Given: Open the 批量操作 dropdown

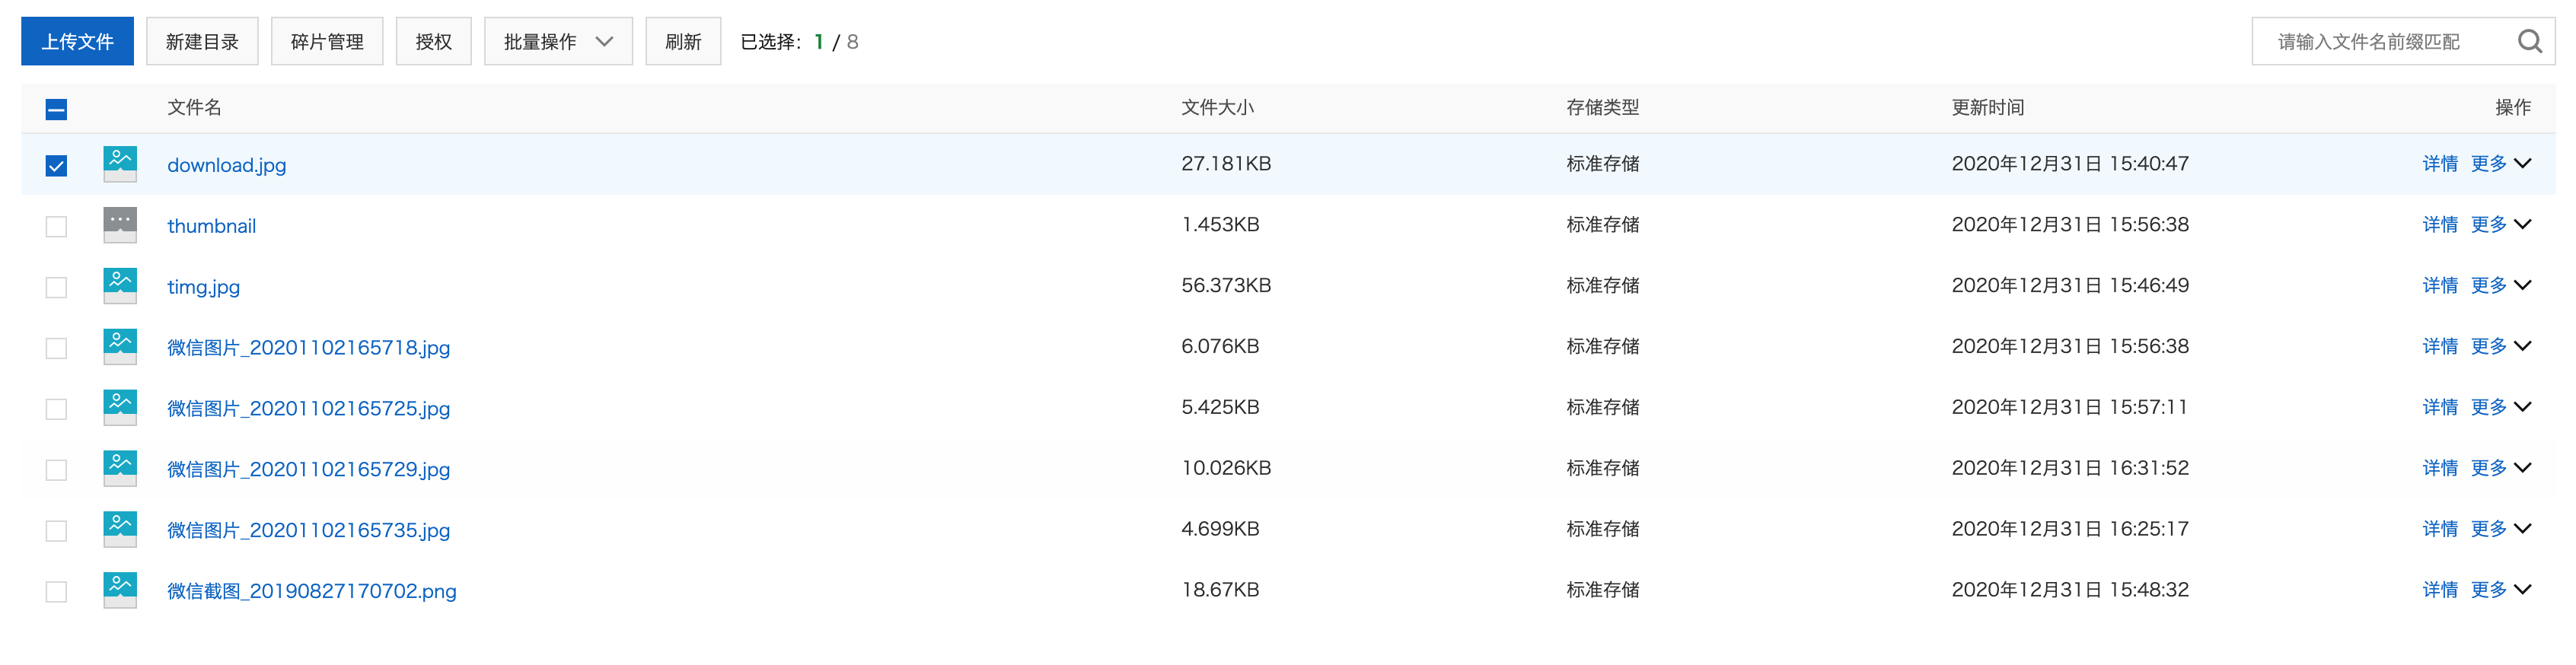Looking at the screenshot, I should click(557, 41).
